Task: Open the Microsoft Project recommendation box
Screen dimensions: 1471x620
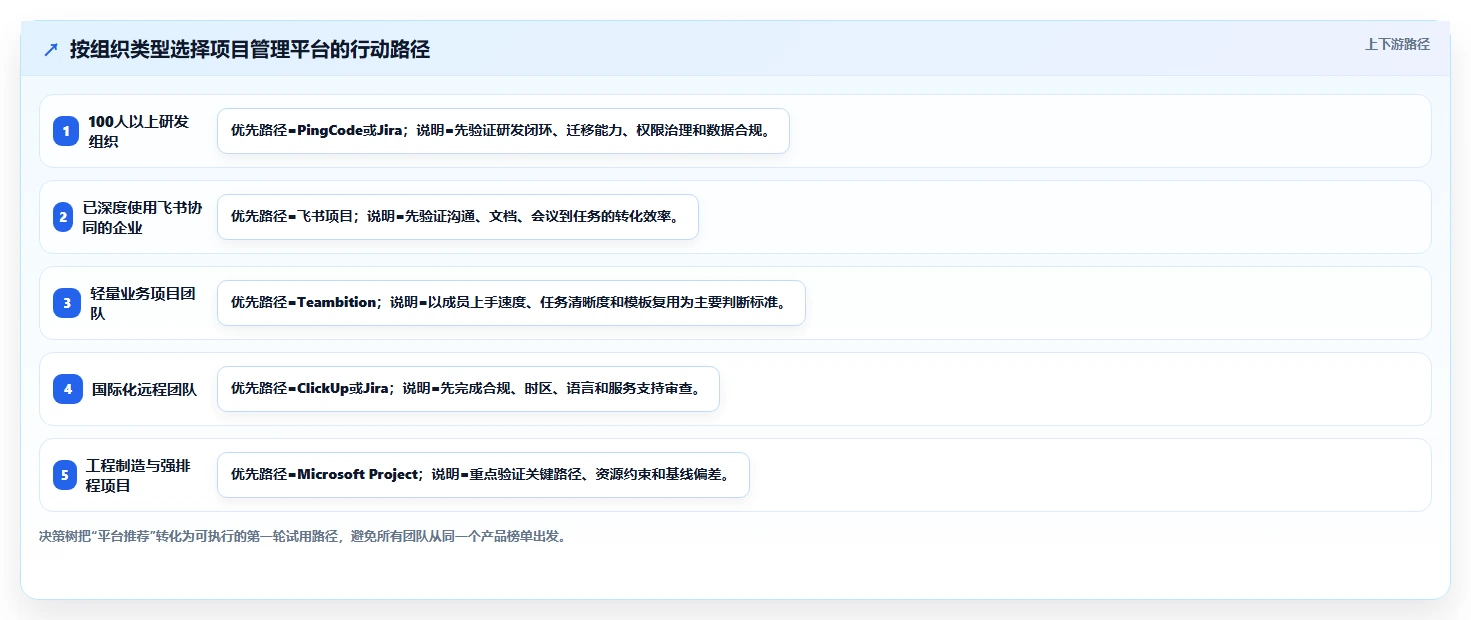Action: click(483, 475)
